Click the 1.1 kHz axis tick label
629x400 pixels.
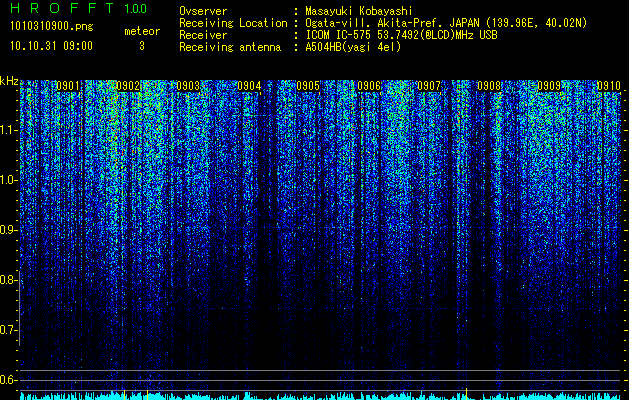[x=9, y=130]
